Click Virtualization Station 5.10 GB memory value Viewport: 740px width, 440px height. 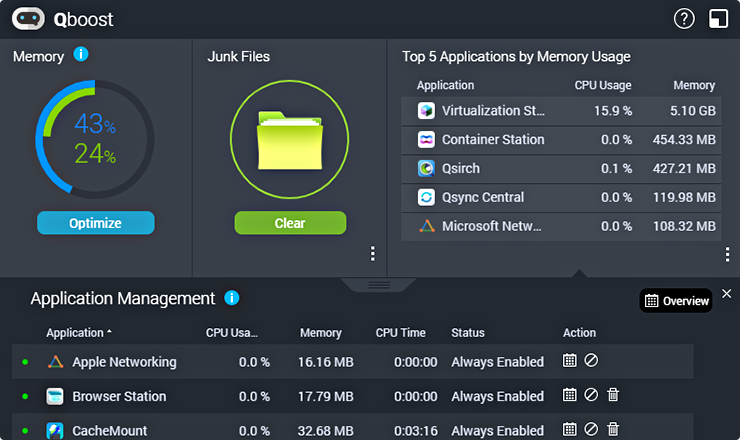tap(693, 111)
